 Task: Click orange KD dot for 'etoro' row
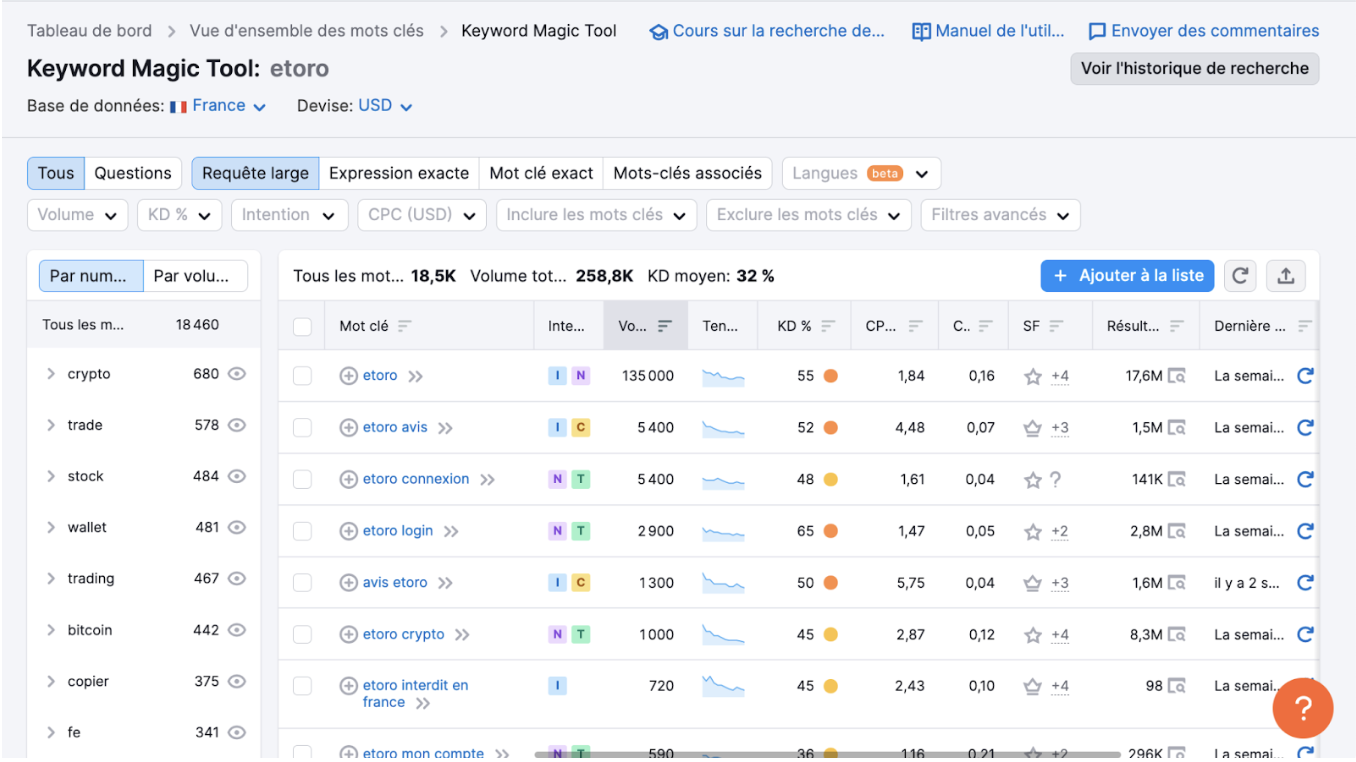pyautogui.click(x=830, y=376)
